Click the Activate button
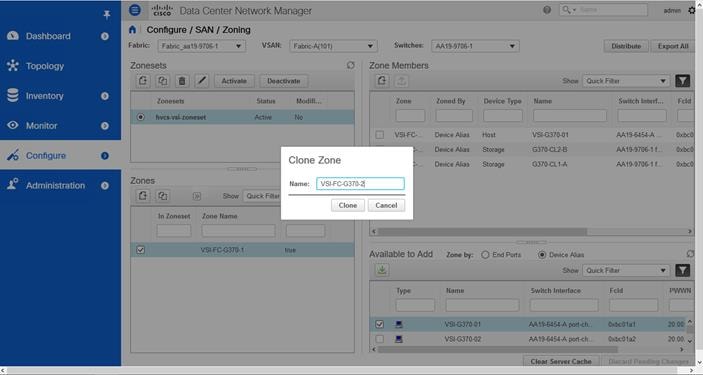Screen dimensions: 703x375 [x=234, y=81]
